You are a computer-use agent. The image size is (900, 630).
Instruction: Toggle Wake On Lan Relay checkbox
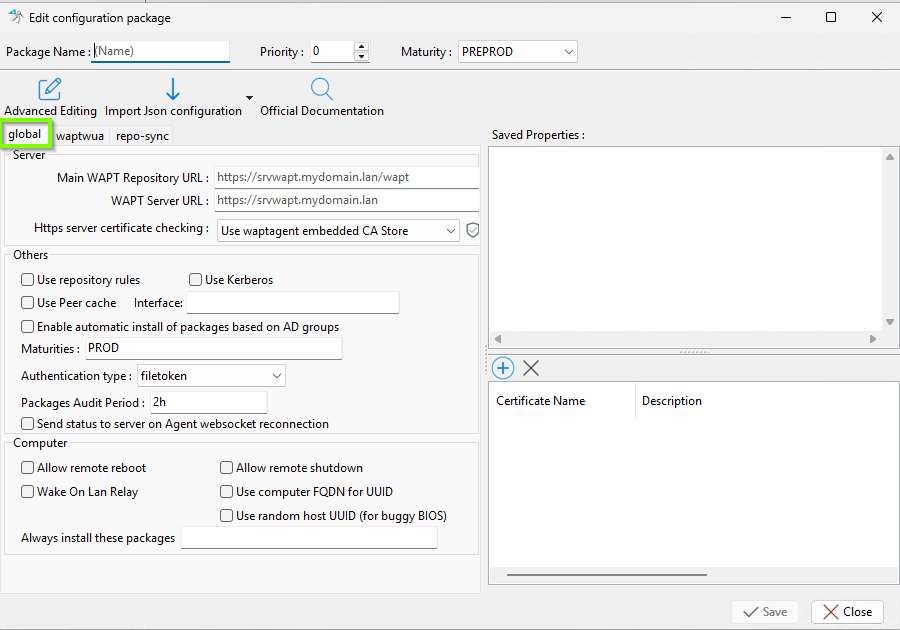[27, 492]
